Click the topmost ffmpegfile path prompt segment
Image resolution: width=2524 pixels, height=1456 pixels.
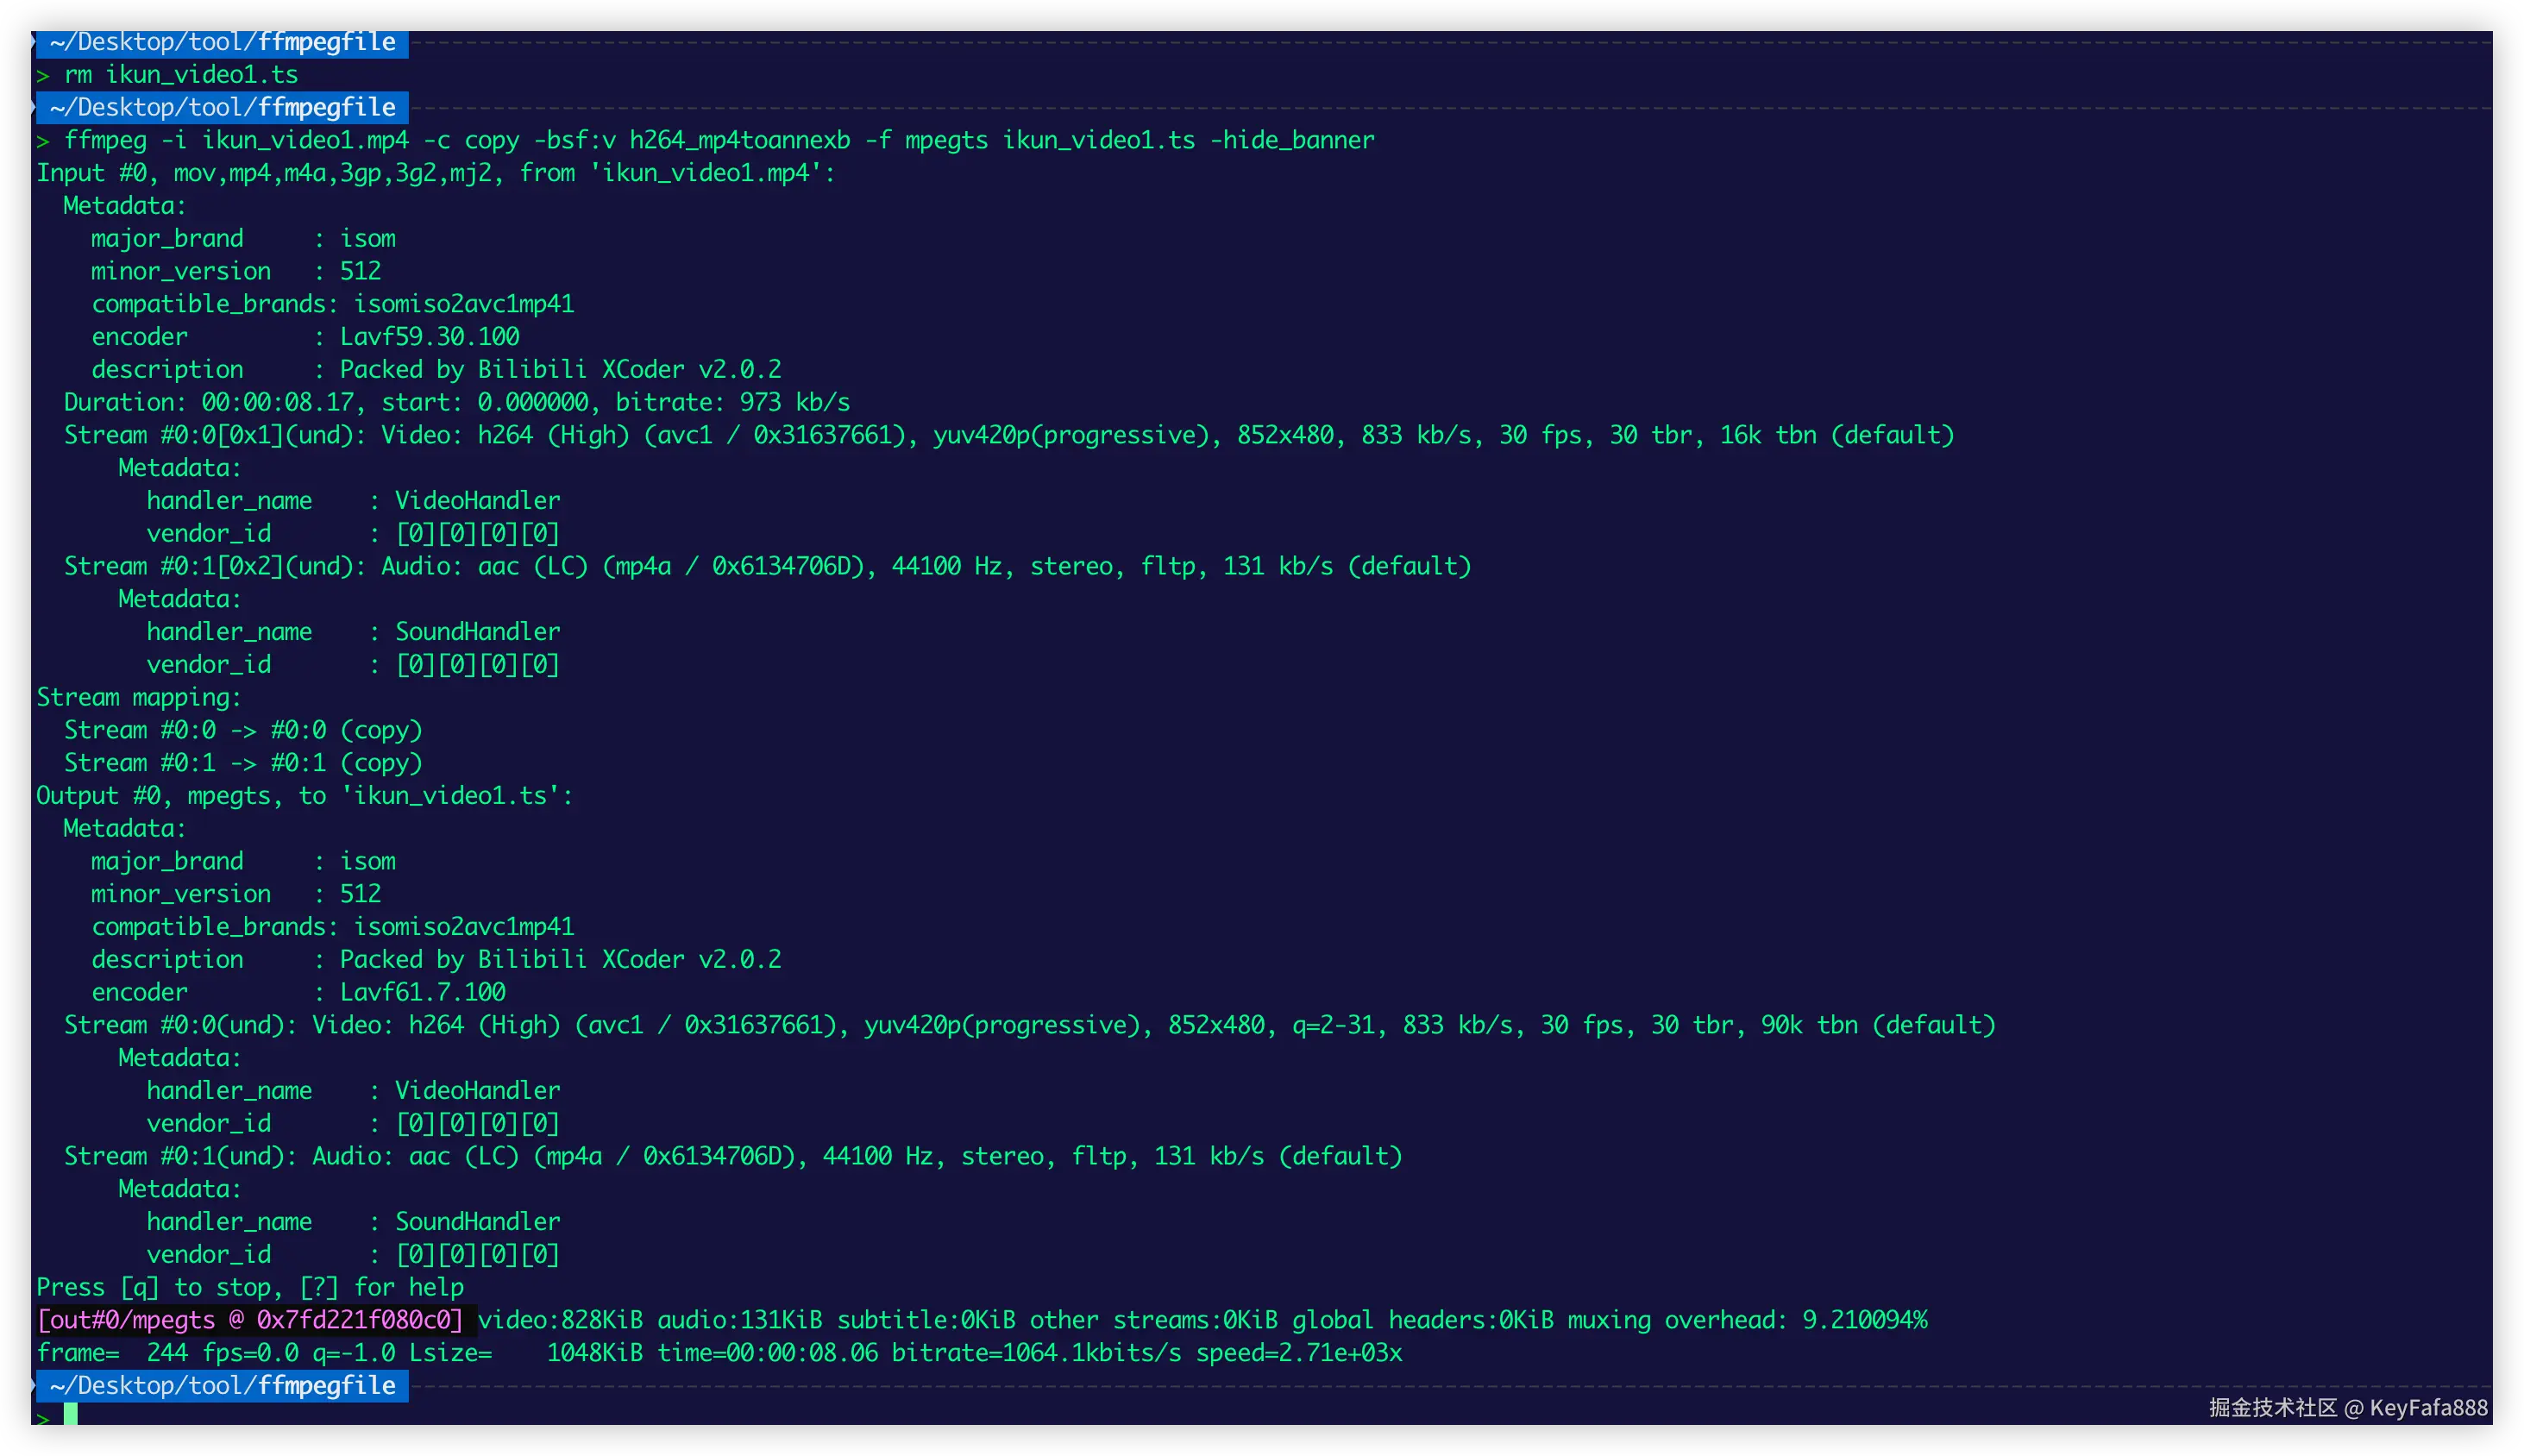pyautogui.click(x=223, y=42)
